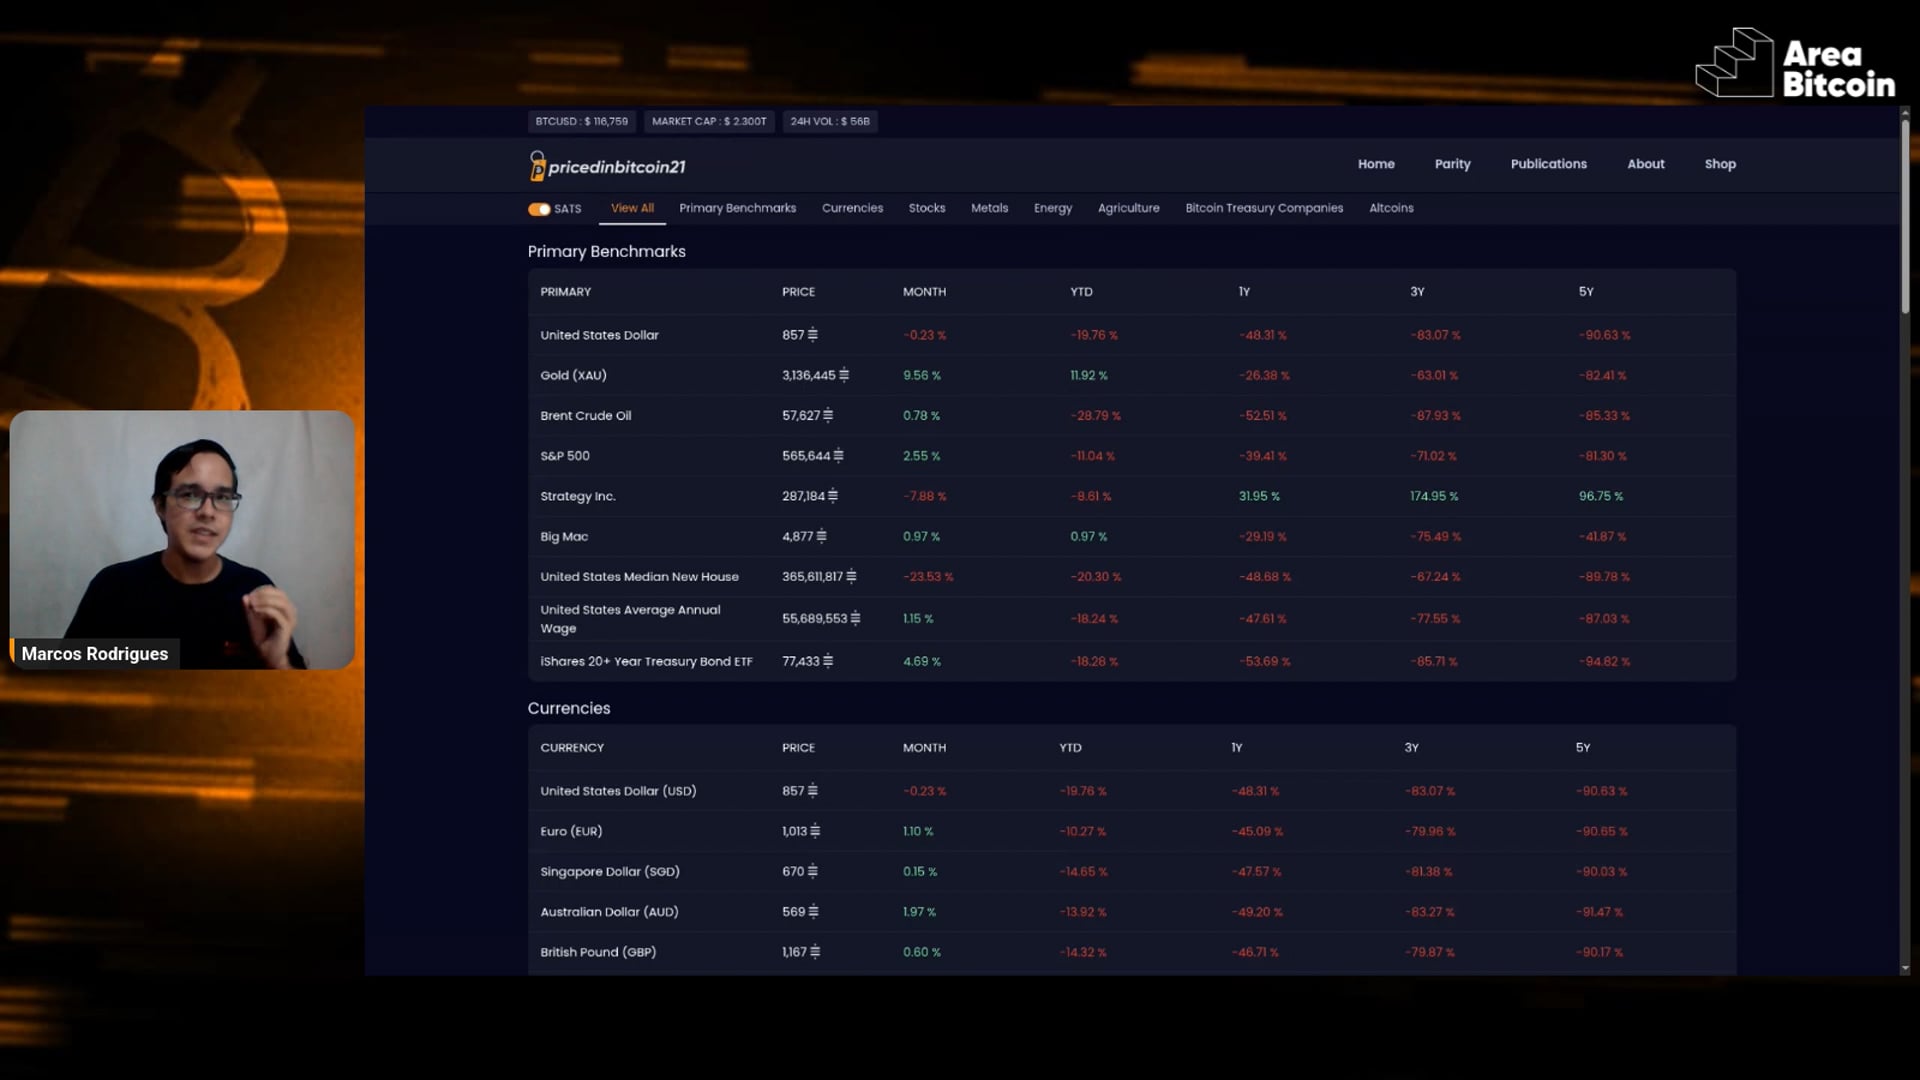Open the Brent Crude Oil entry
The height and width of the screenshot is (1080, 1920).
click(585, 416)
